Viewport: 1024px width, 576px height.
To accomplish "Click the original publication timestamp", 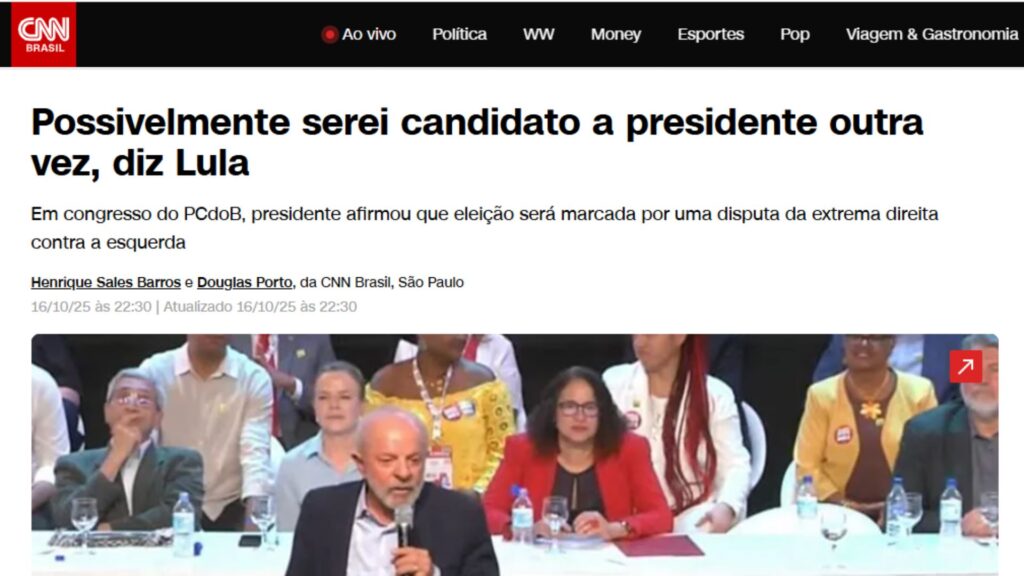I will 91,307.
